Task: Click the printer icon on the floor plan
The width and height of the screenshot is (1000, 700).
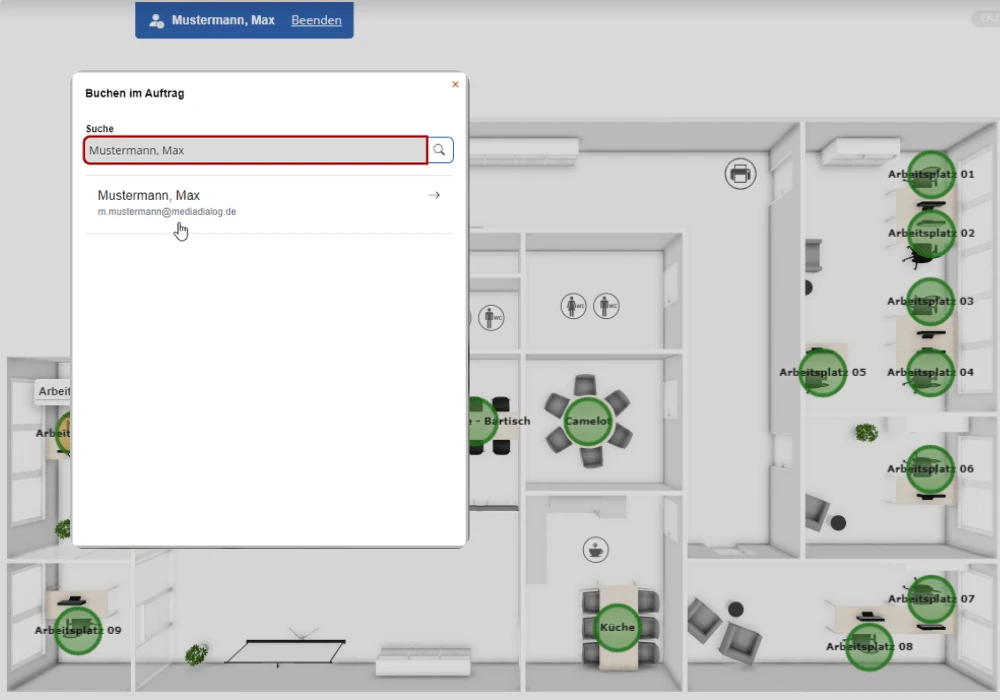Action: 740,173
